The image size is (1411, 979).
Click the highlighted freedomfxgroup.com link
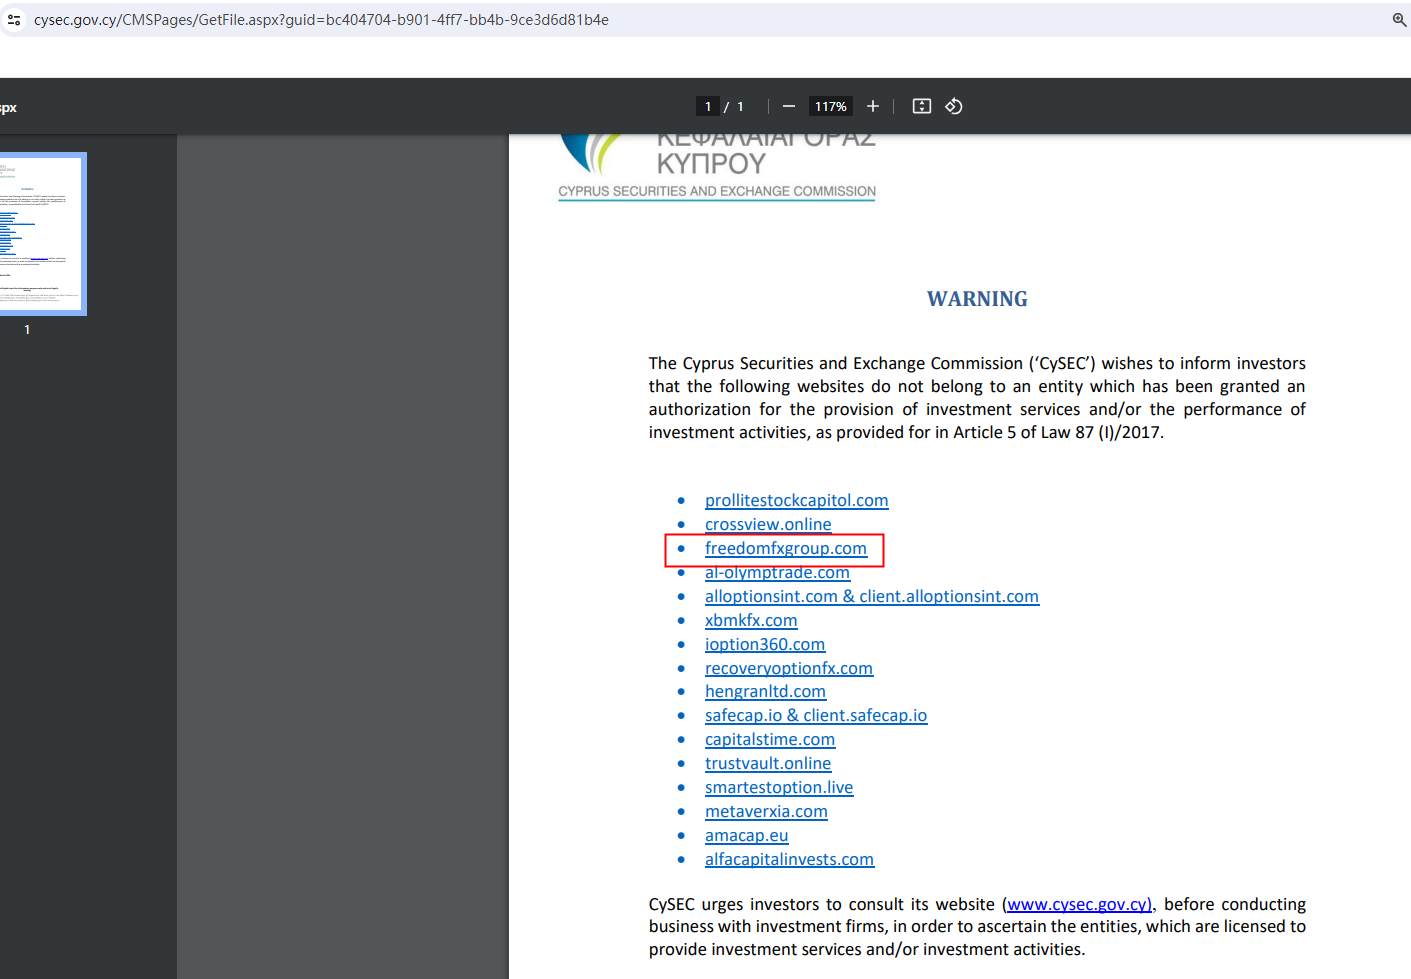(x=785, y=548)
